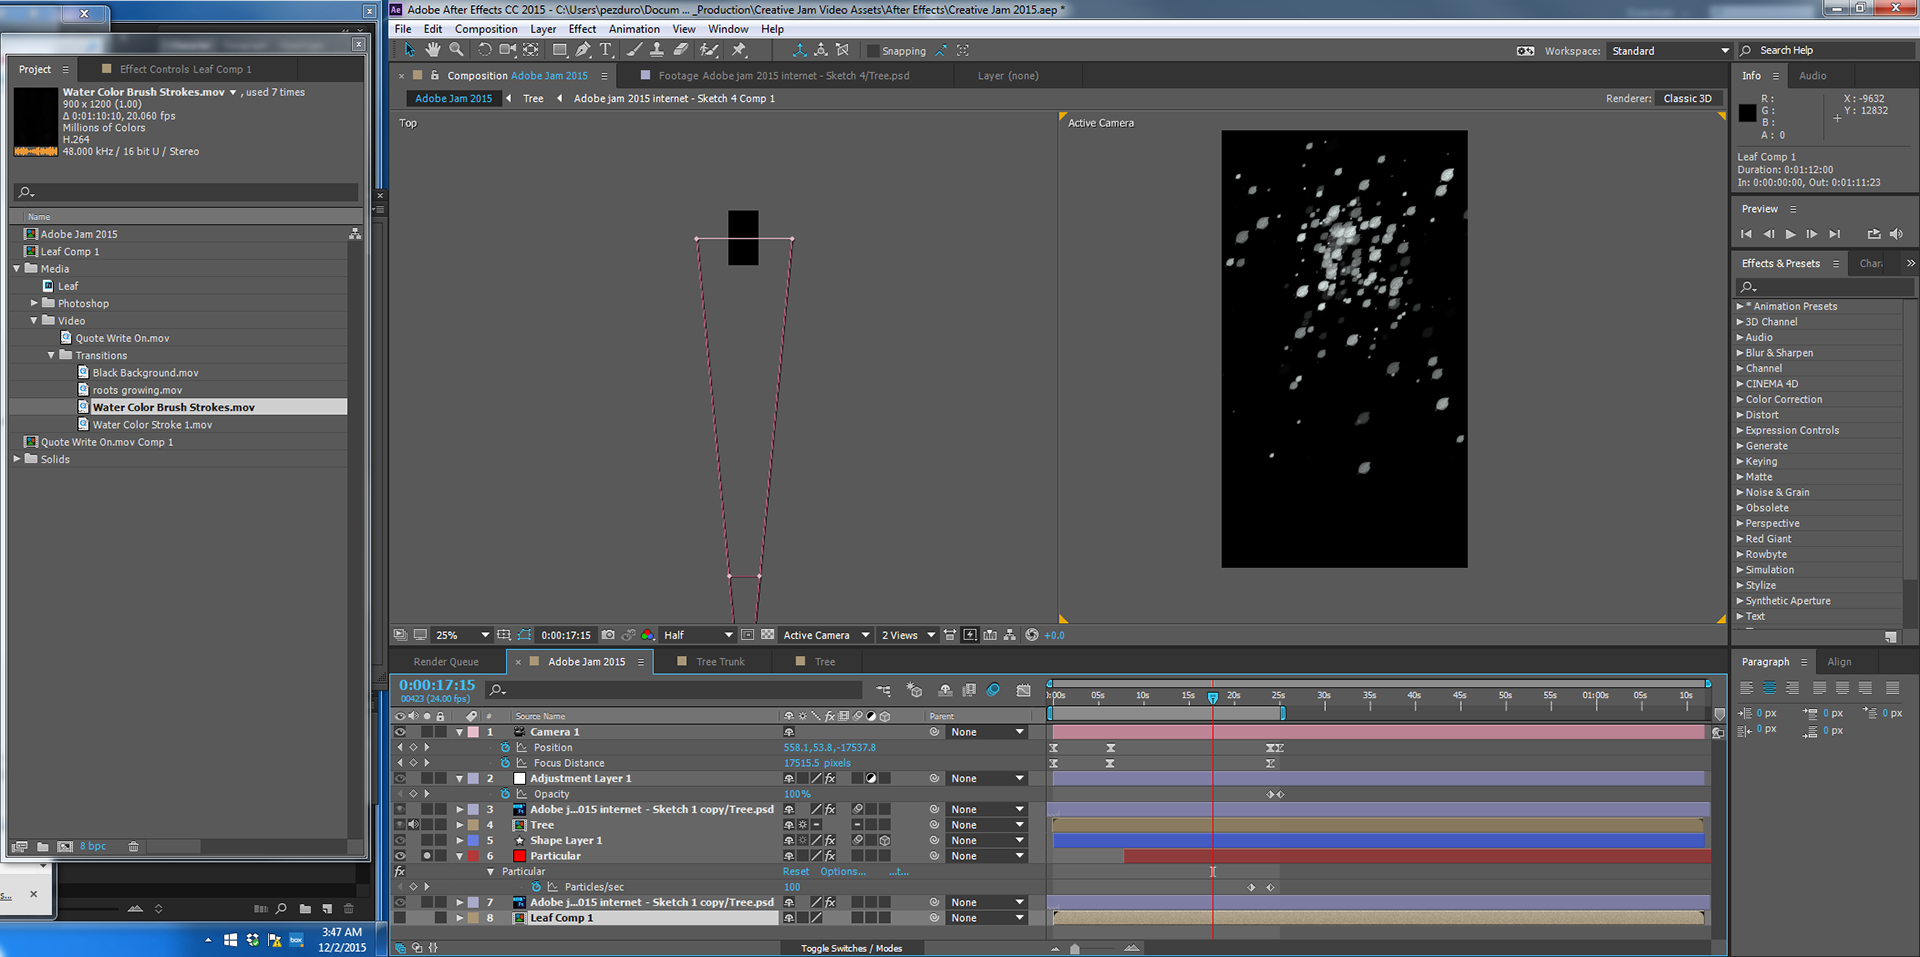Expand the Photoshop folder
Image resolution: width=1920 pixels, height=957 pixels.
[34, 303]
